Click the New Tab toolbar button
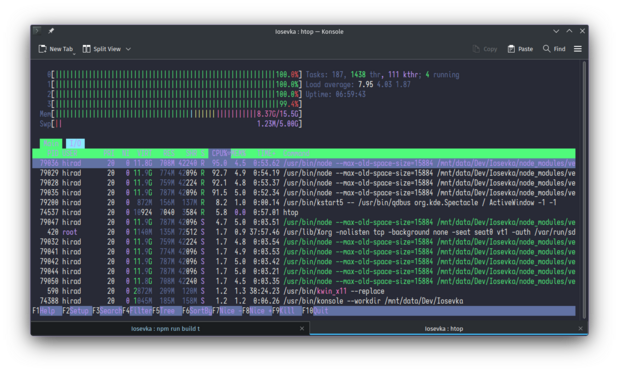Screen dimensions: 619x372 56,49
